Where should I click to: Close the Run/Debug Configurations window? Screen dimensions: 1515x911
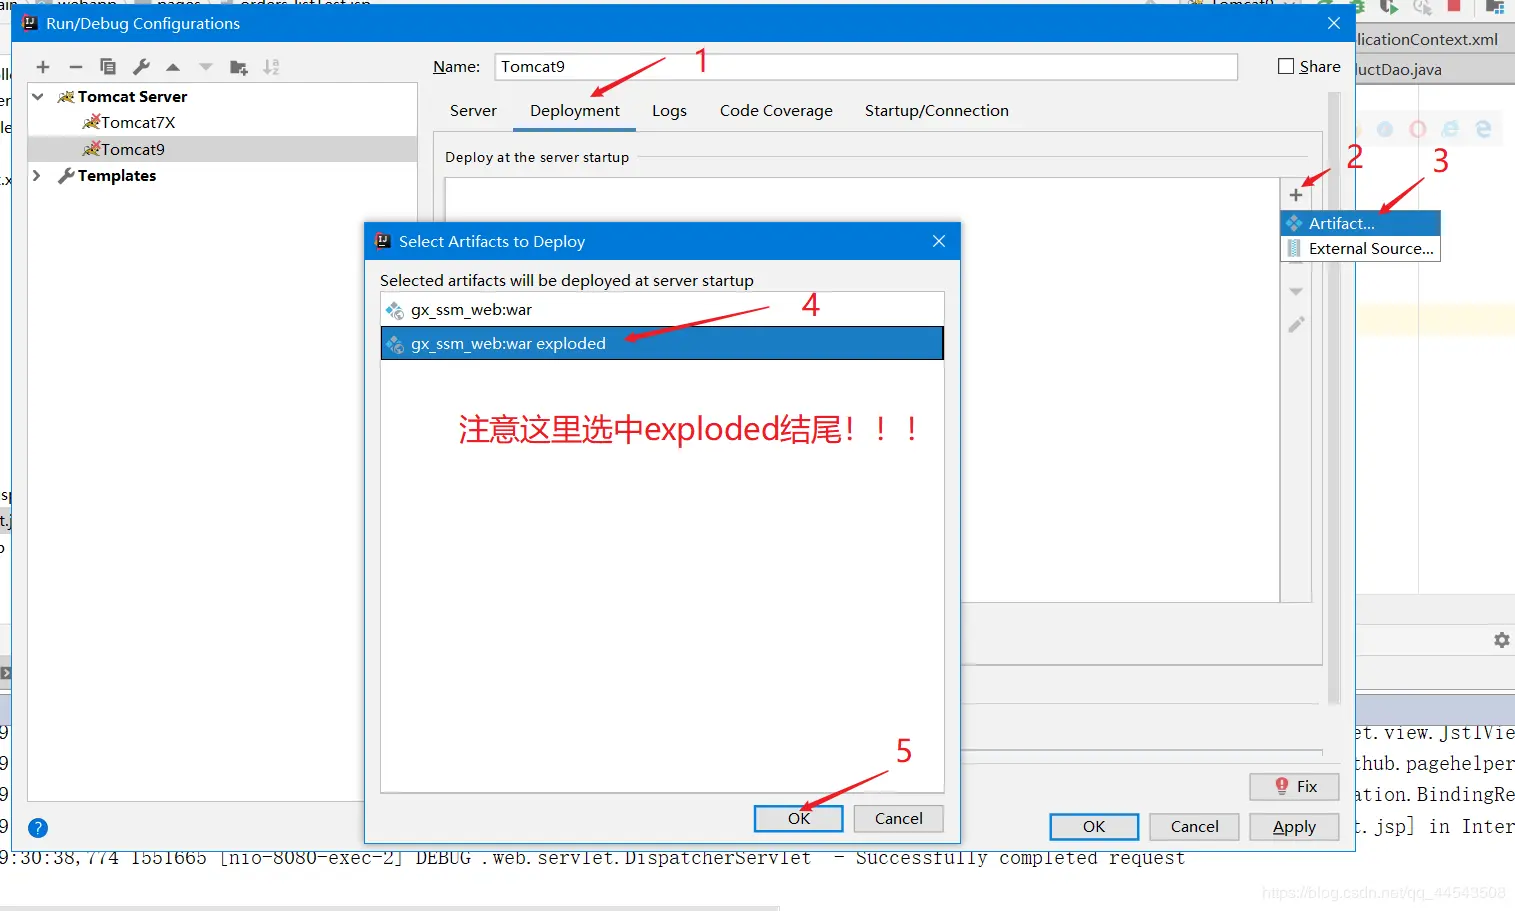coord(1334,23)
